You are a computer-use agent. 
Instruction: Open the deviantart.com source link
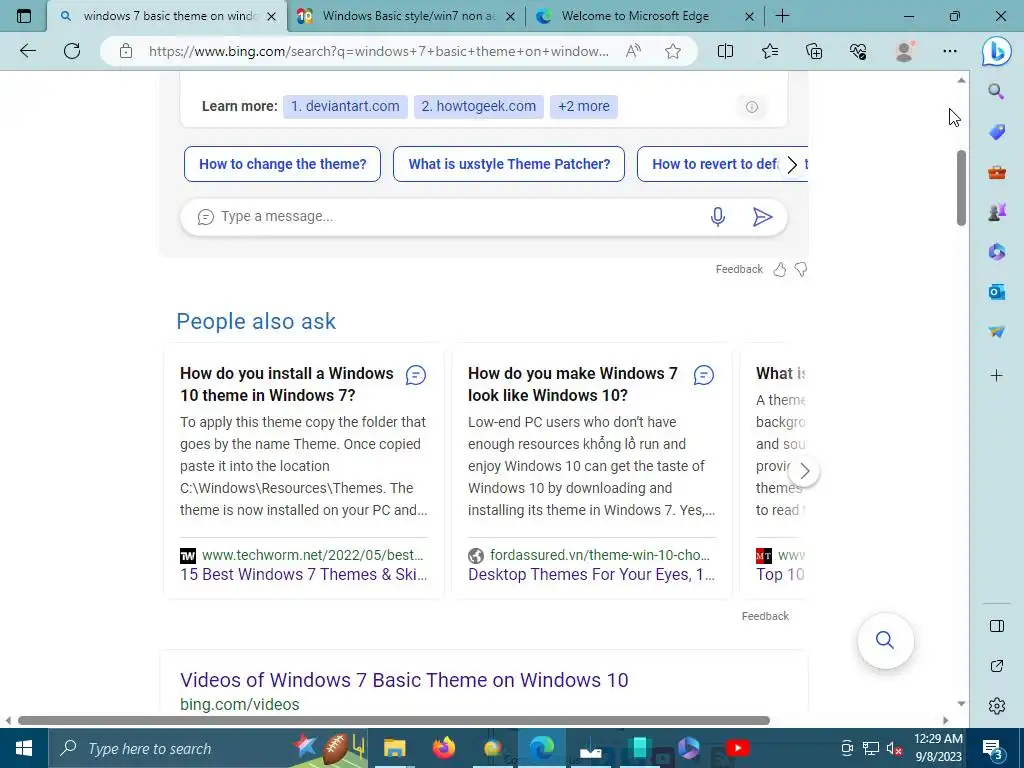[x=345, y=106]
